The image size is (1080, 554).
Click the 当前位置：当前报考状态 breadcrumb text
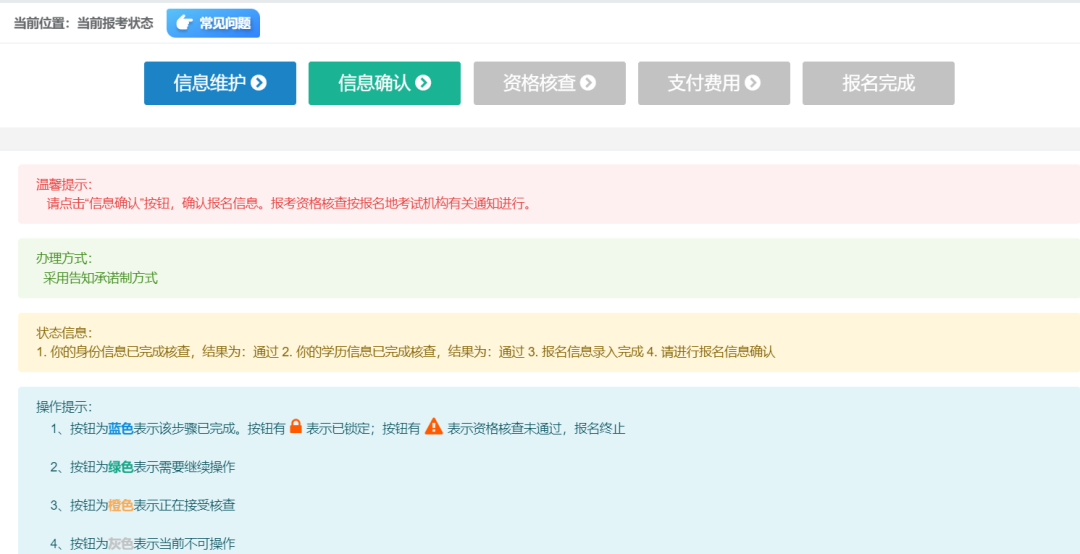click(x=83, y=23)
